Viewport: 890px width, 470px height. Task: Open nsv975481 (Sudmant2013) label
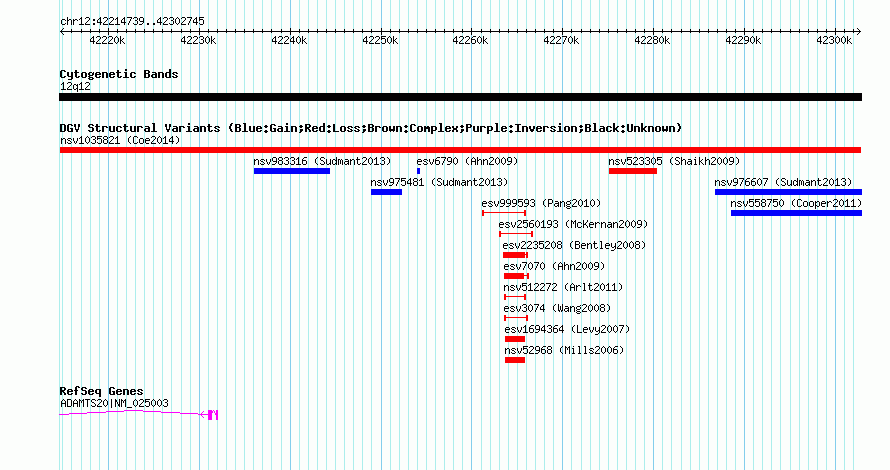tap(439, 182)
